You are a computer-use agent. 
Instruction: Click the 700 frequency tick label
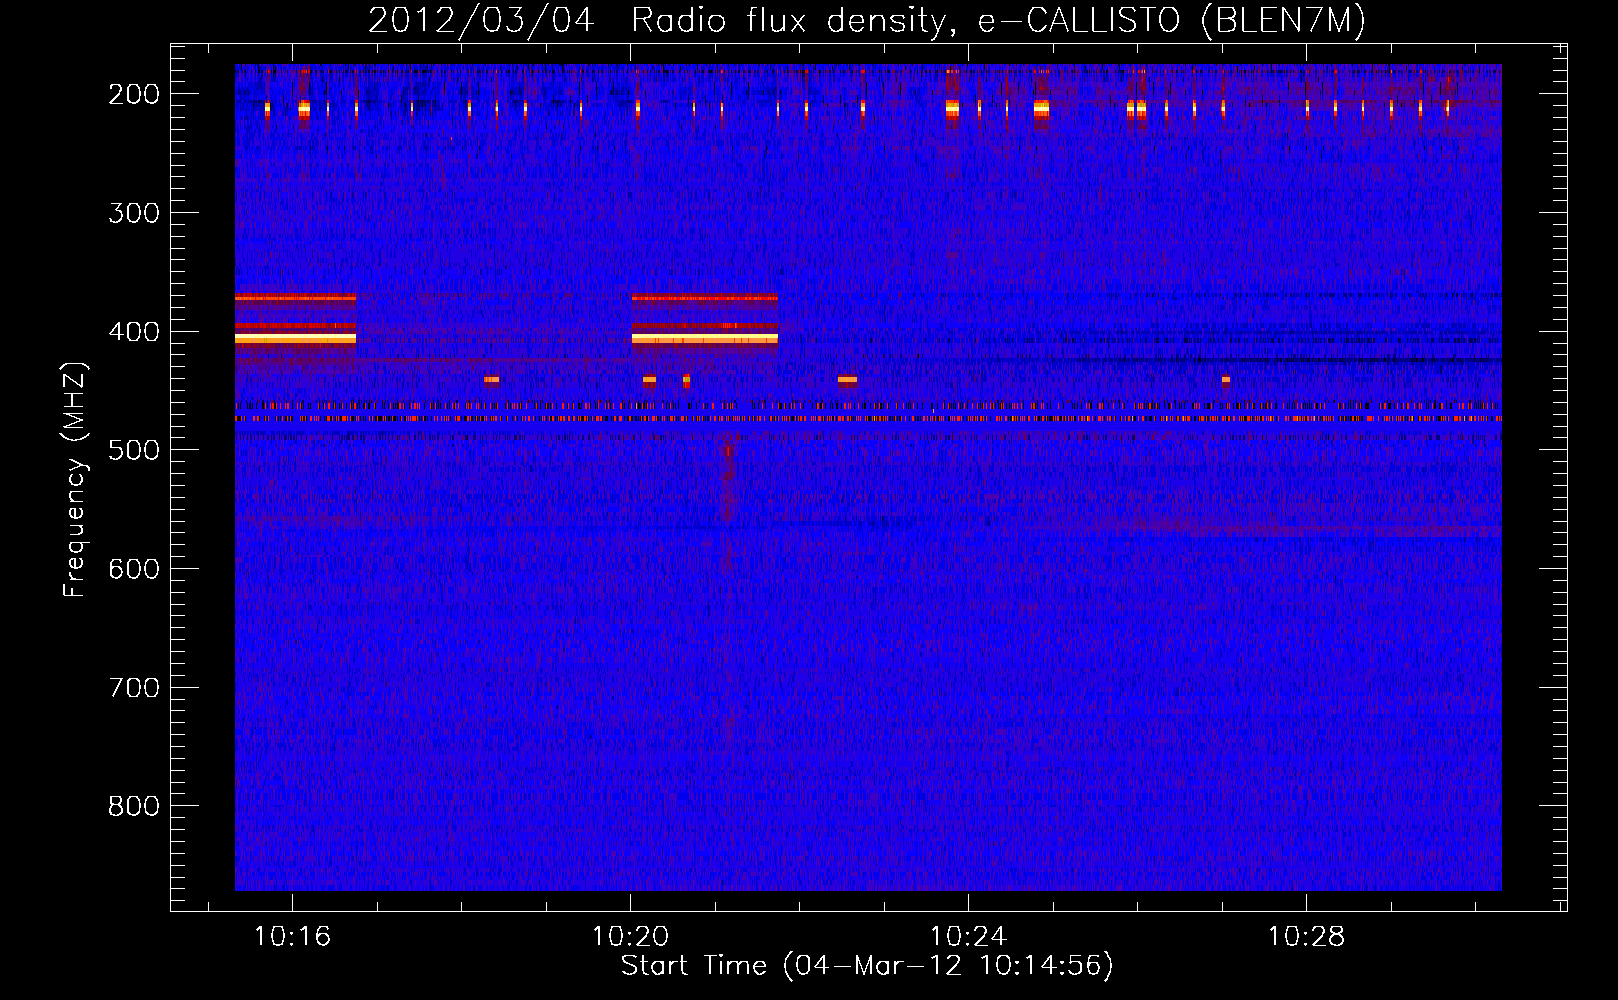pos(134,688)
